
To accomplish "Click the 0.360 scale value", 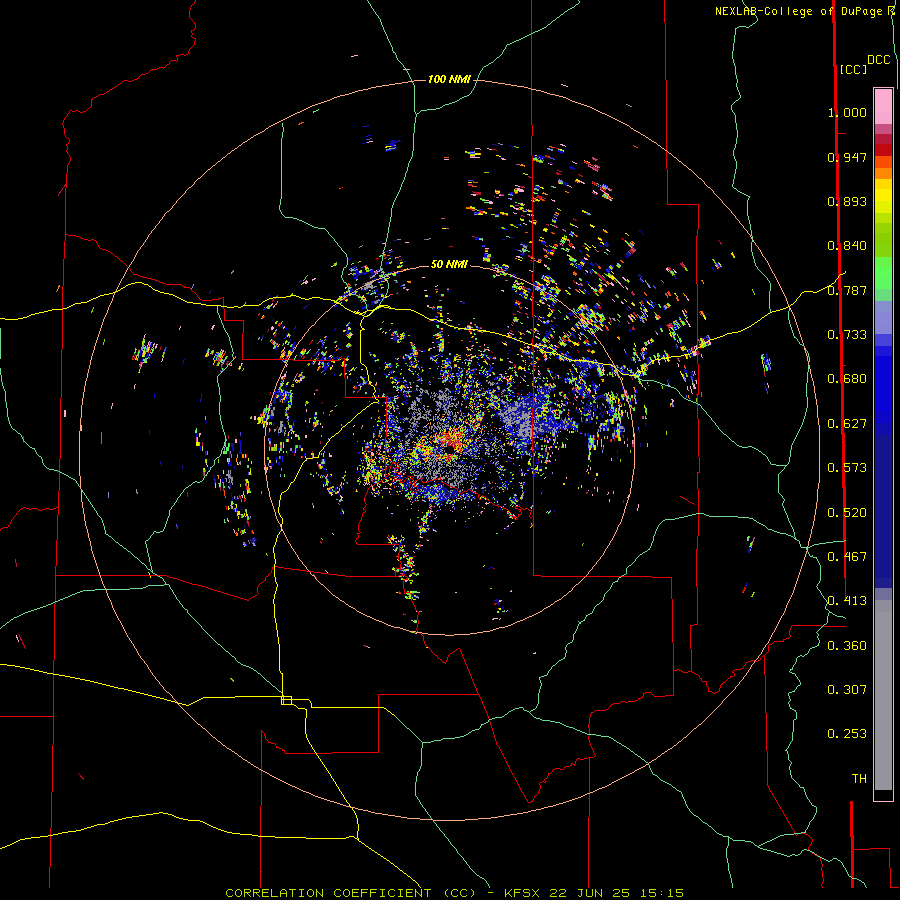I will pyautogui.click(x=847, y=646).
